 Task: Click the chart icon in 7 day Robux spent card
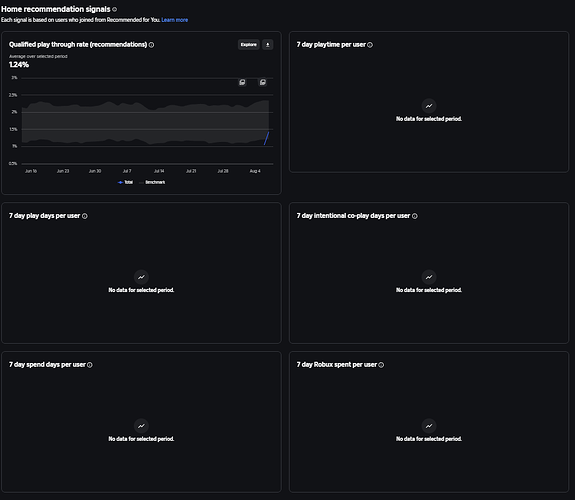[x=429, y=426]
